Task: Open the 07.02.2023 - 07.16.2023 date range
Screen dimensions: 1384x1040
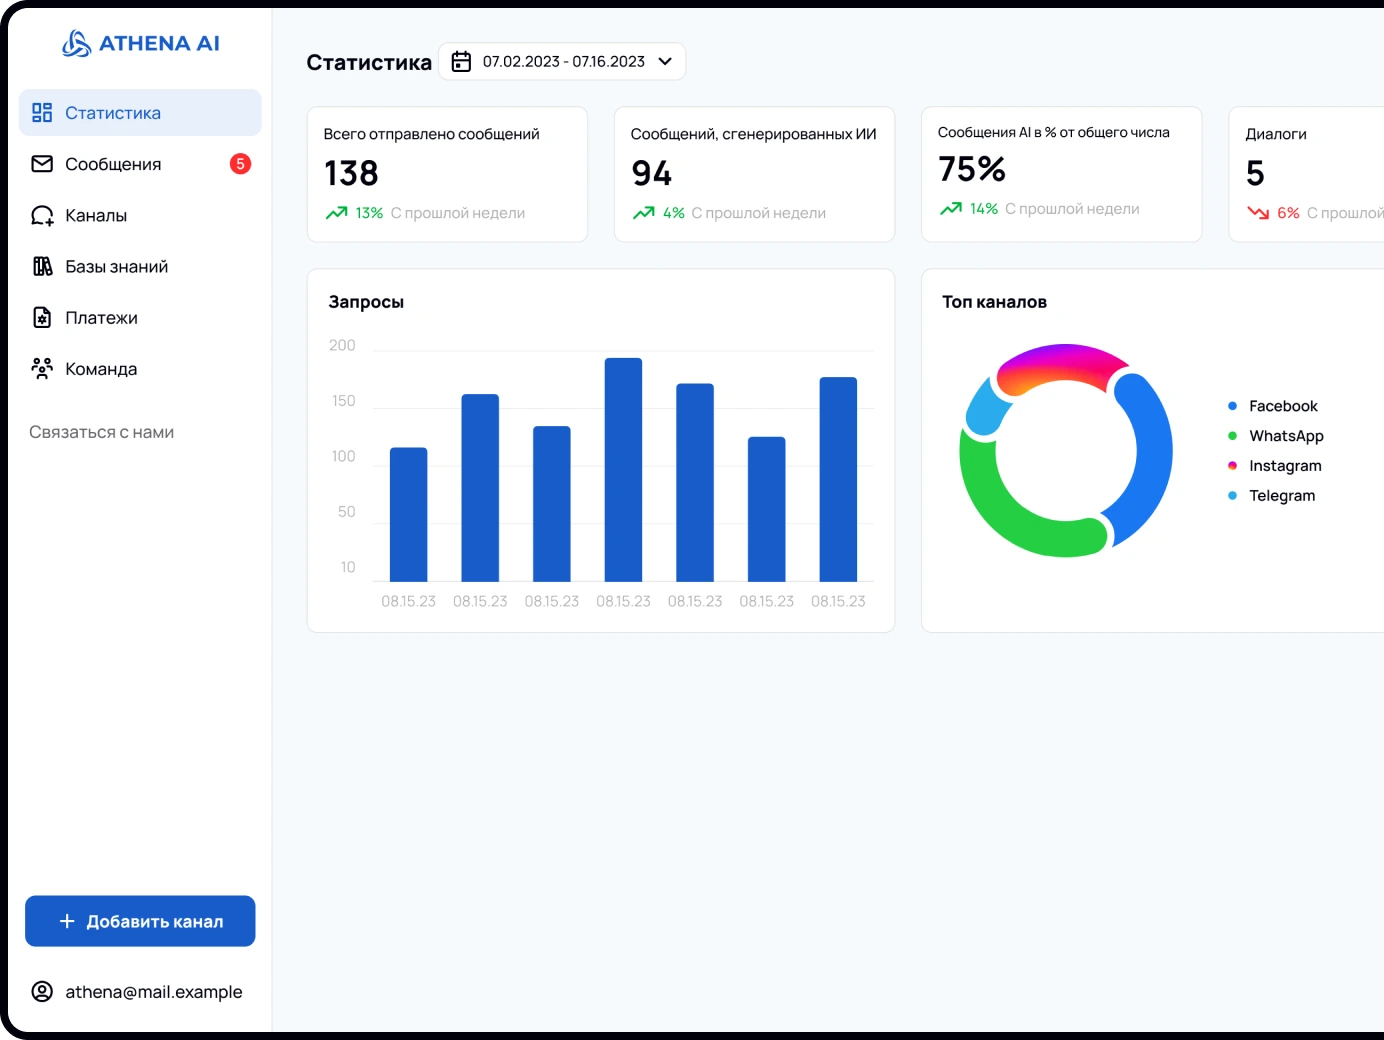Action: (563, 62)
